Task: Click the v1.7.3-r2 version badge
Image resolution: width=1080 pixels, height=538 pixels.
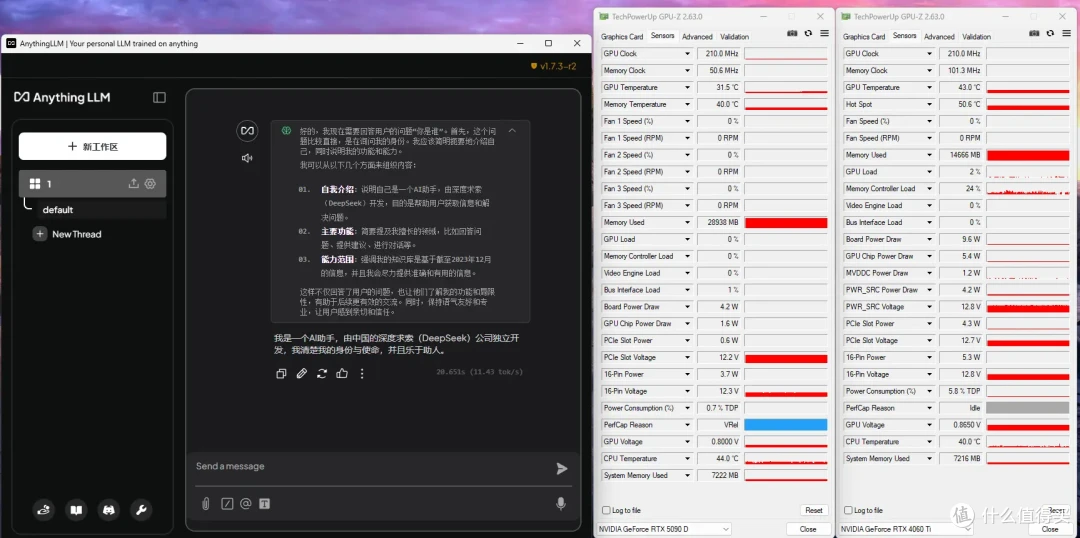Action: [553, 67]
